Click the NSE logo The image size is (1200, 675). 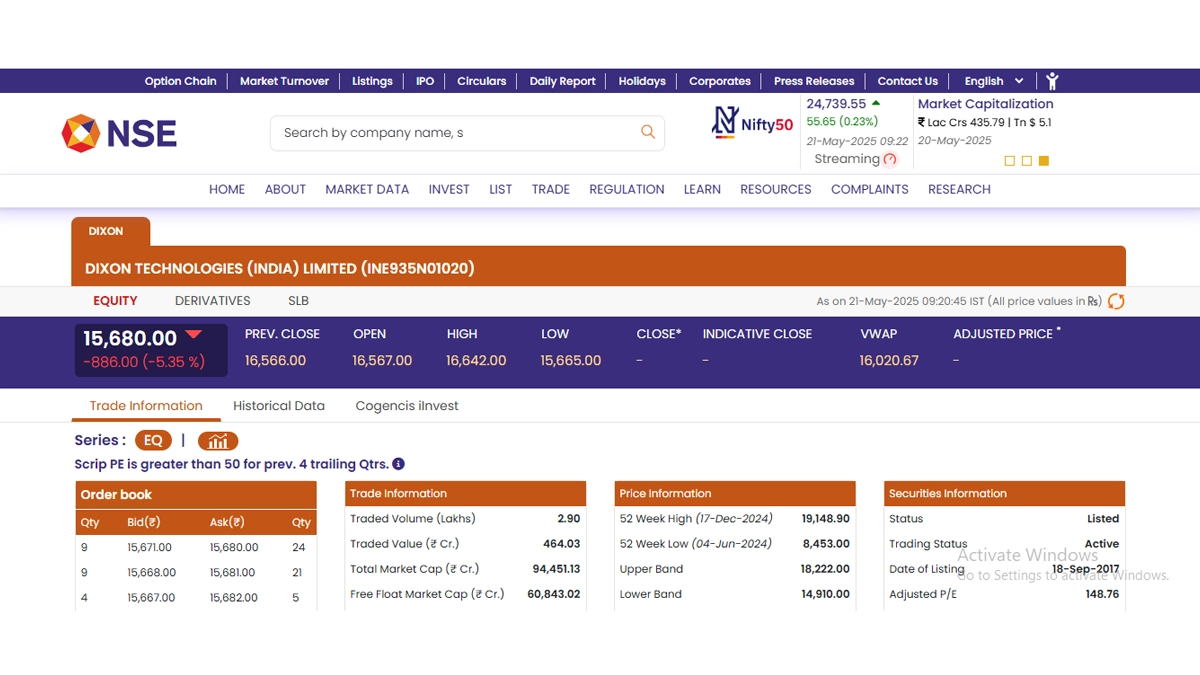coord(119,133)
